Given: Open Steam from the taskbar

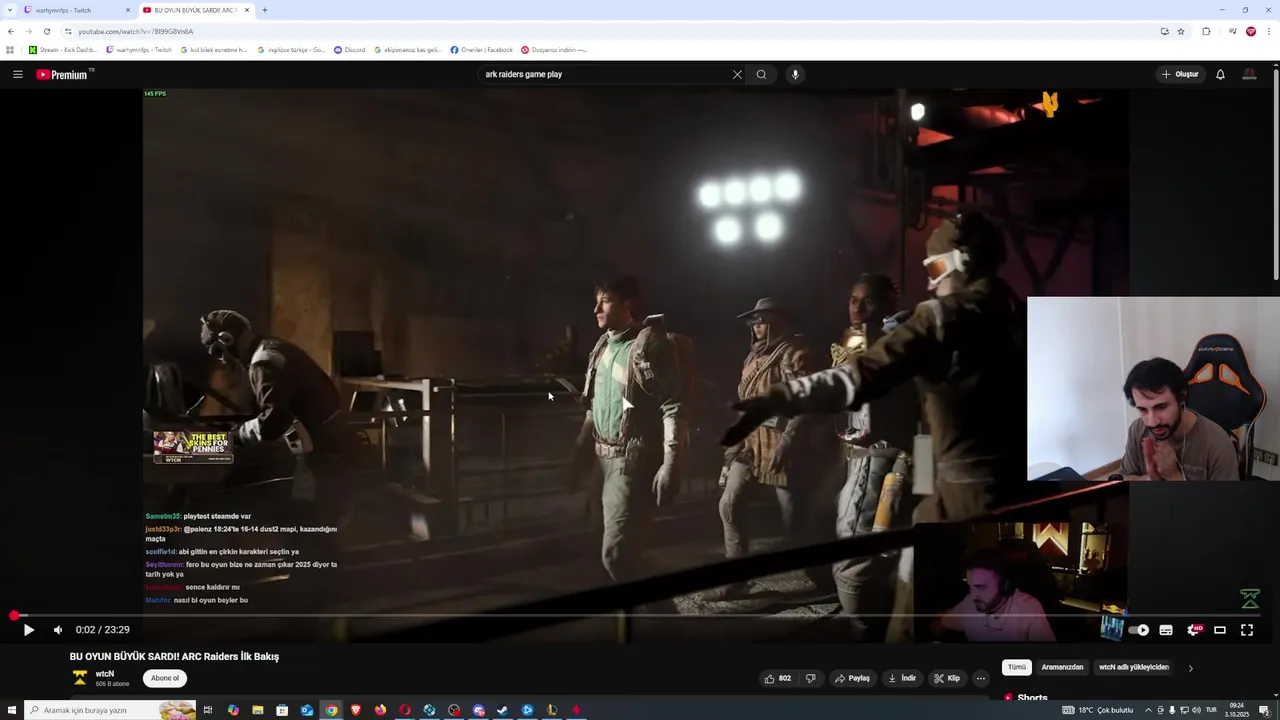Looking at the screenshot, I should coord(503,710).
